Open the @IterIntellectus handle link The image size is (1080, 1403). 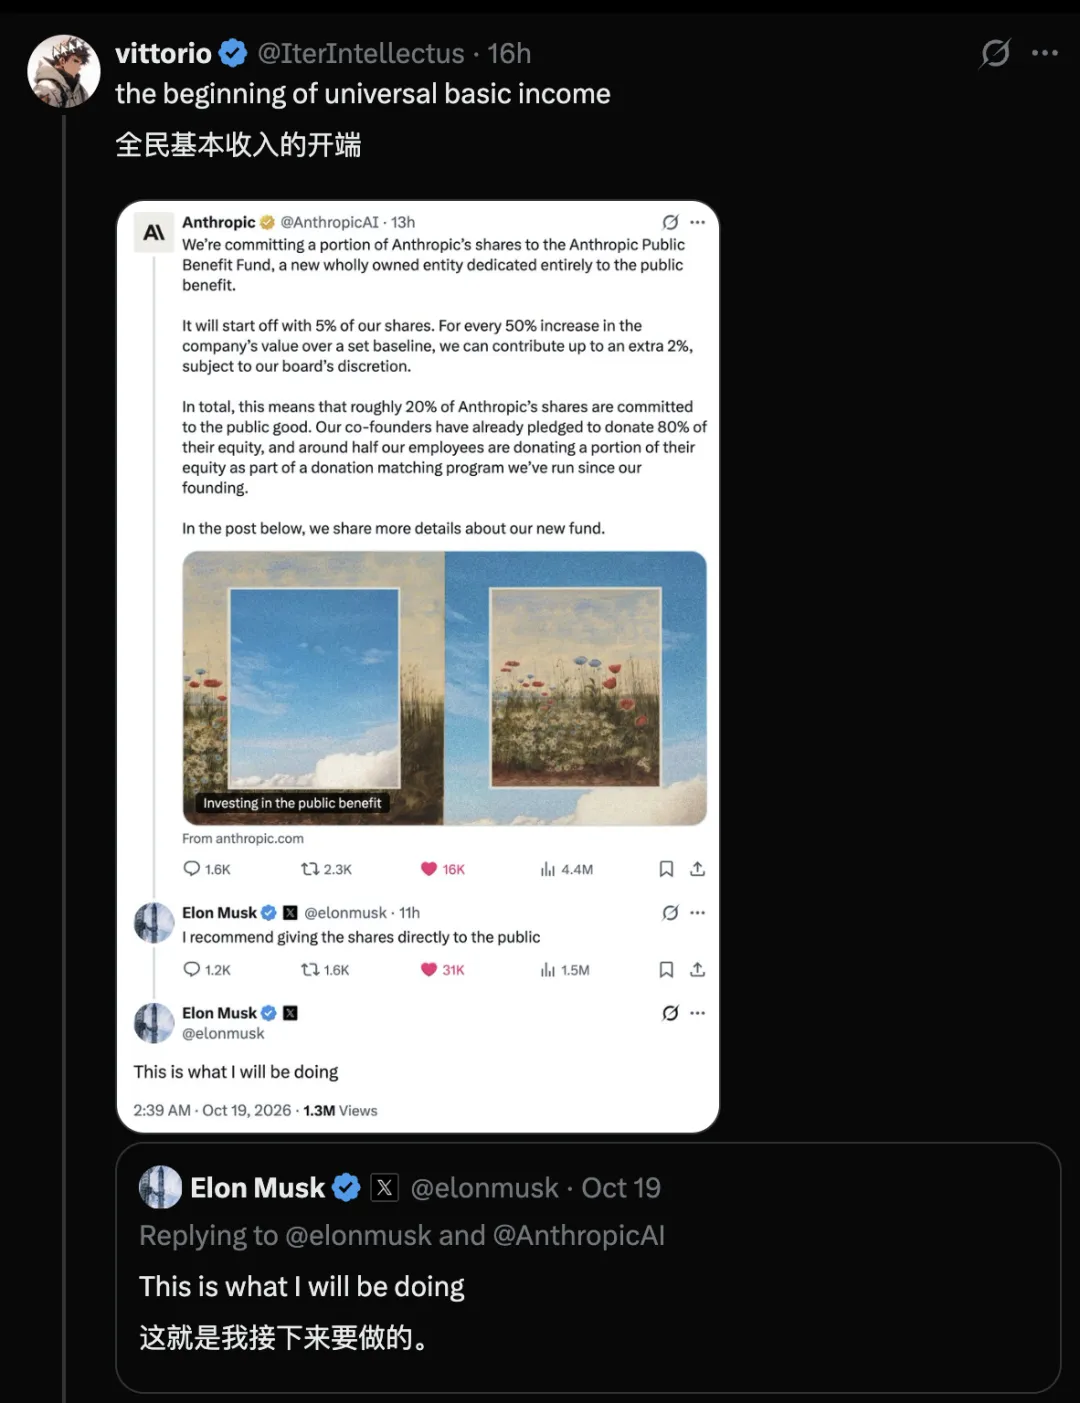[x=361, y=53]
